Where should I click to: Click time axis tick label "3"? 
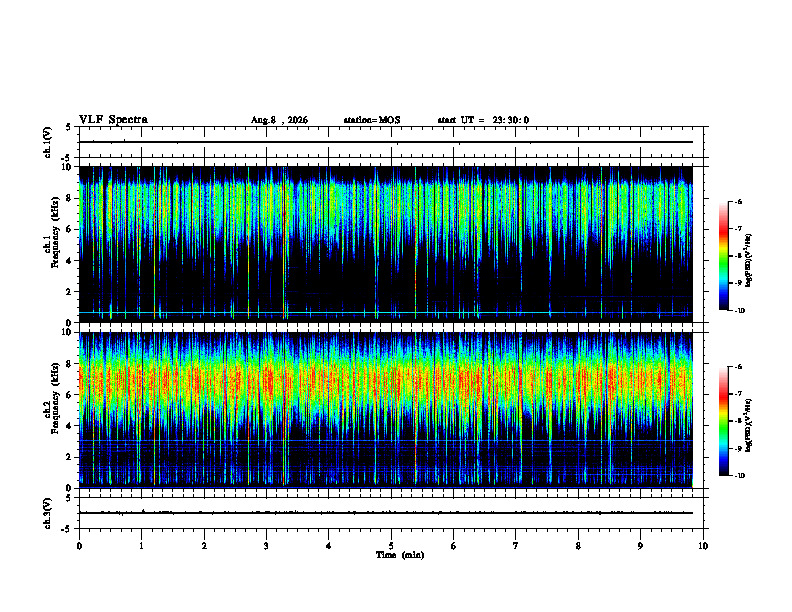click(x=266, y=546)
